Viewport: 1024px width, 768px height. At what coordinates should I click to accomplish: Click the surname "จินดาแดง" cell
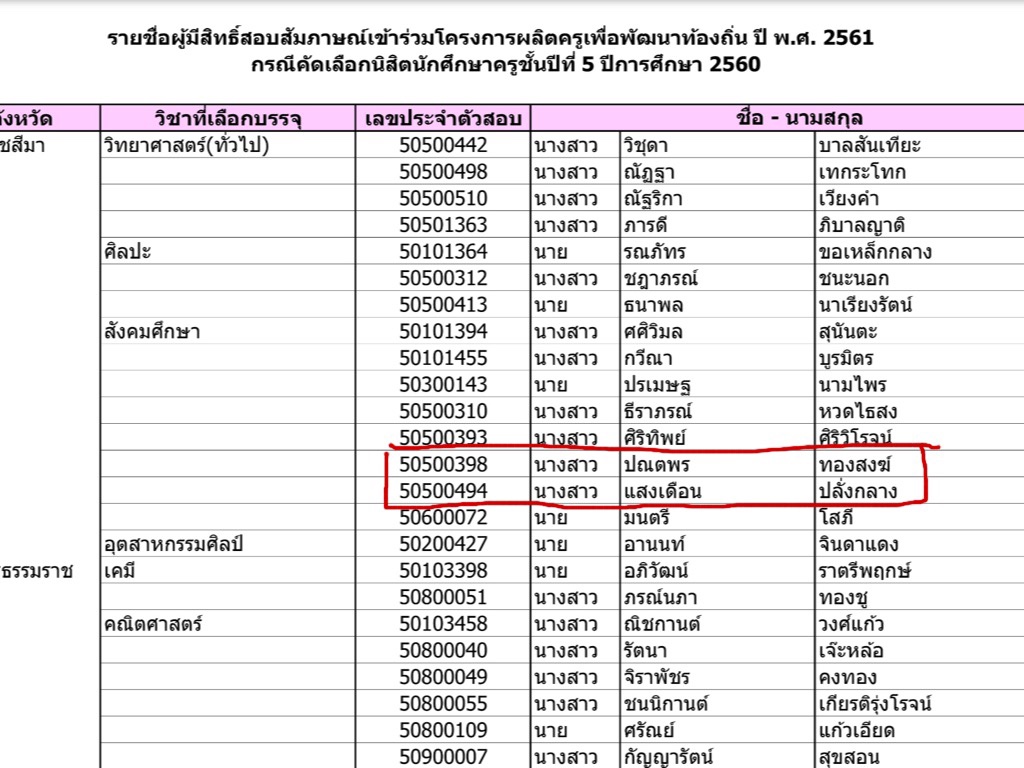pyautogui.click(x=857, y=544)
